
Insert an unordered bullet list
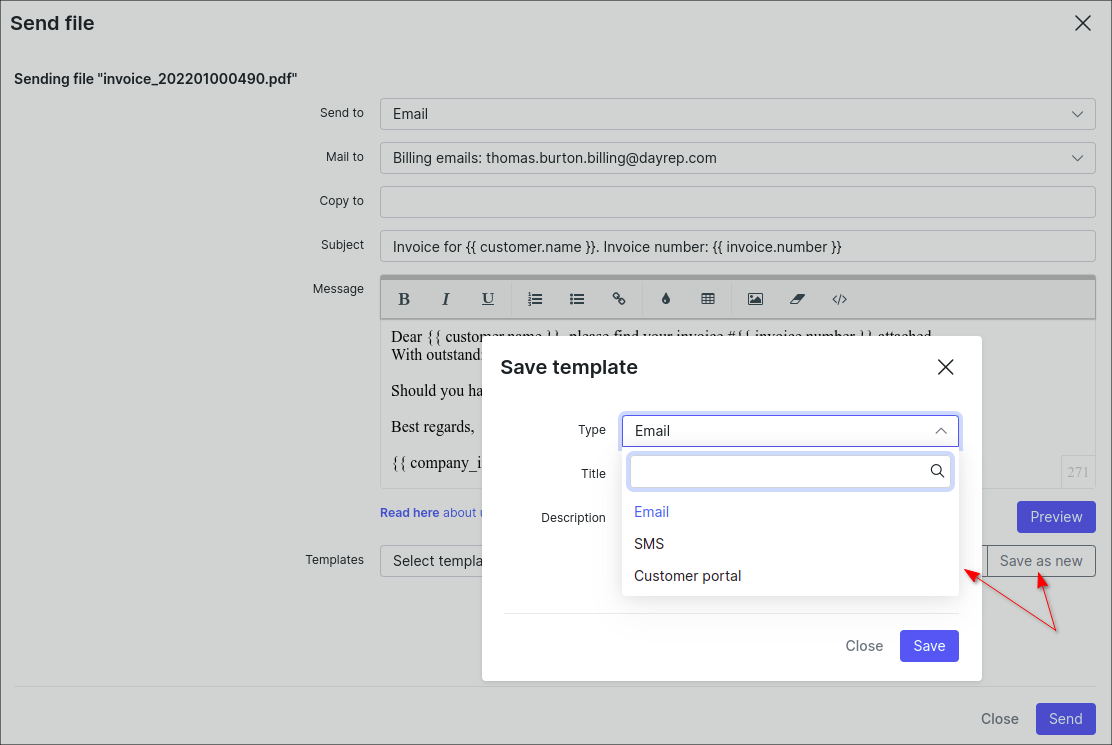pos(577,299)
